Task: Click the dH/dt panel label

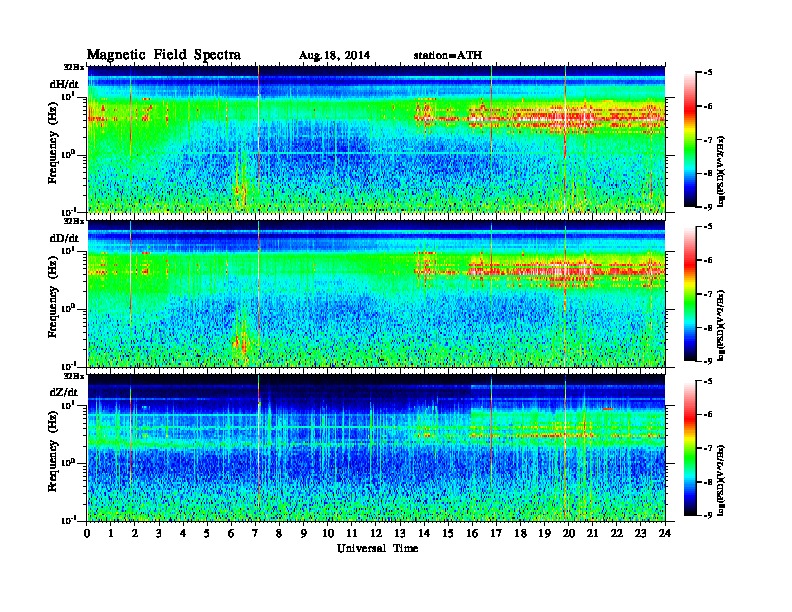Action: pyautogui.click(x=64, y=84)
